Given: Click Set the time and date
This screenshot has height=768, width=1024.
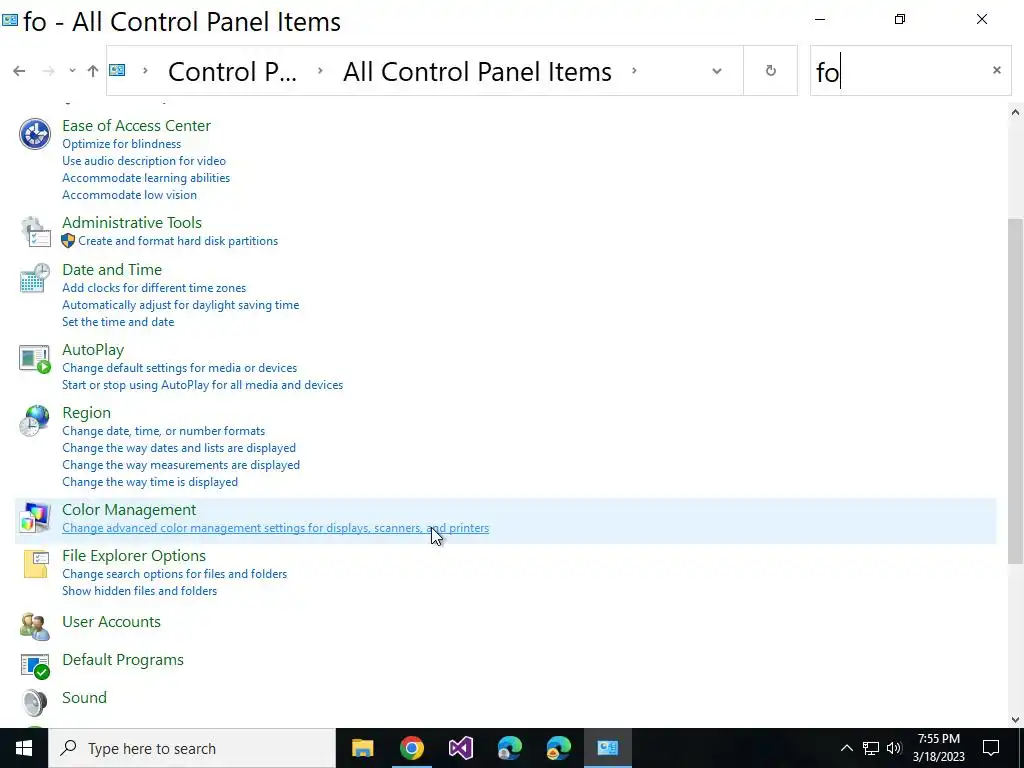Looking at the screenshot, I should [118, 322].
